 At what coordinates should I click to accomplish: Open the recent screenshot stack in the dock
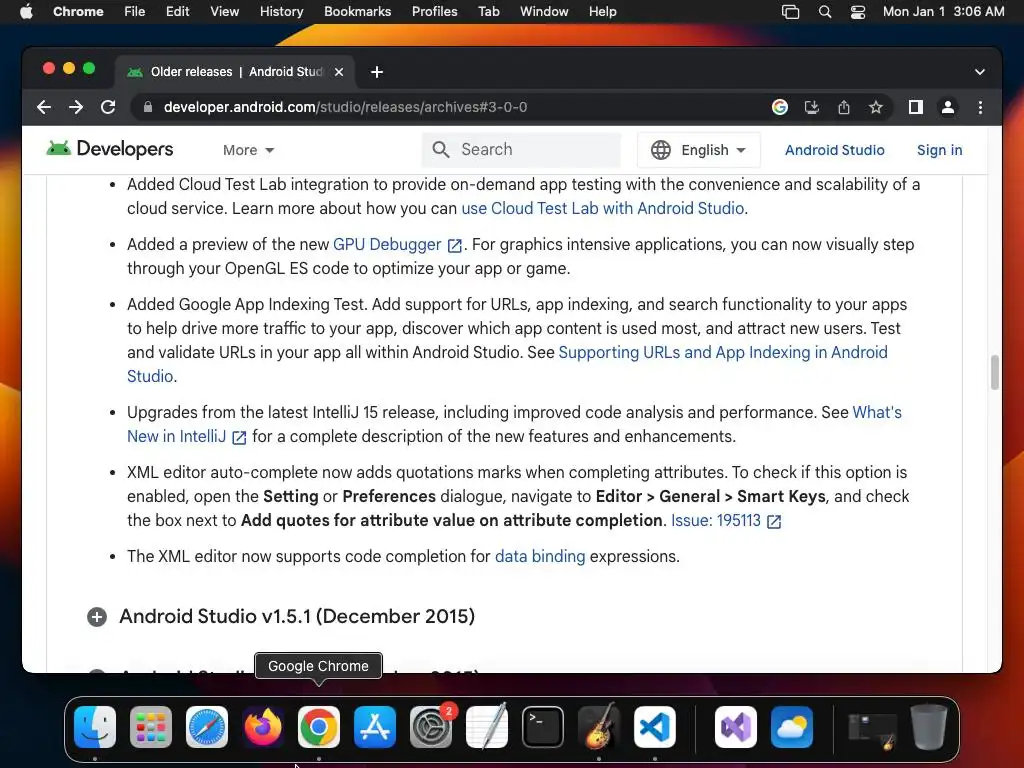tap(871, 730)
